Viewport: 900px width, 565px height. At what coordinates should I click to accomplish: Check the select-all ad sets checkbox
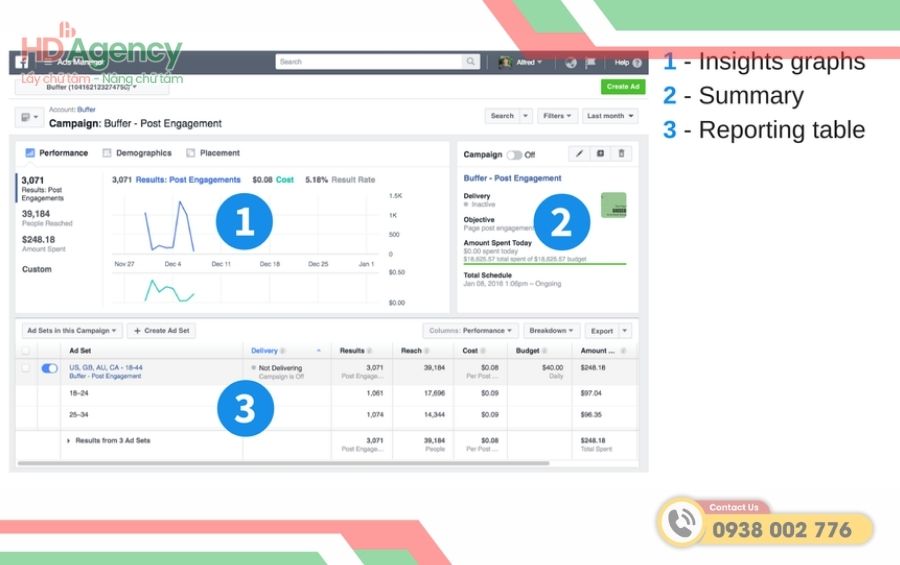pos(26,350)
